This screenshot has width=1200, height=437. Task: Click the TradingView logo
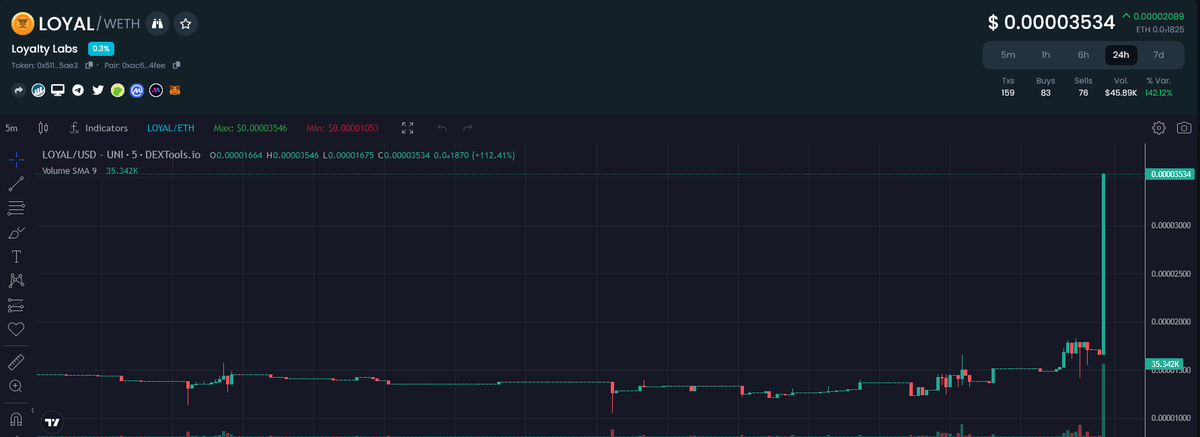click(51, 422)
